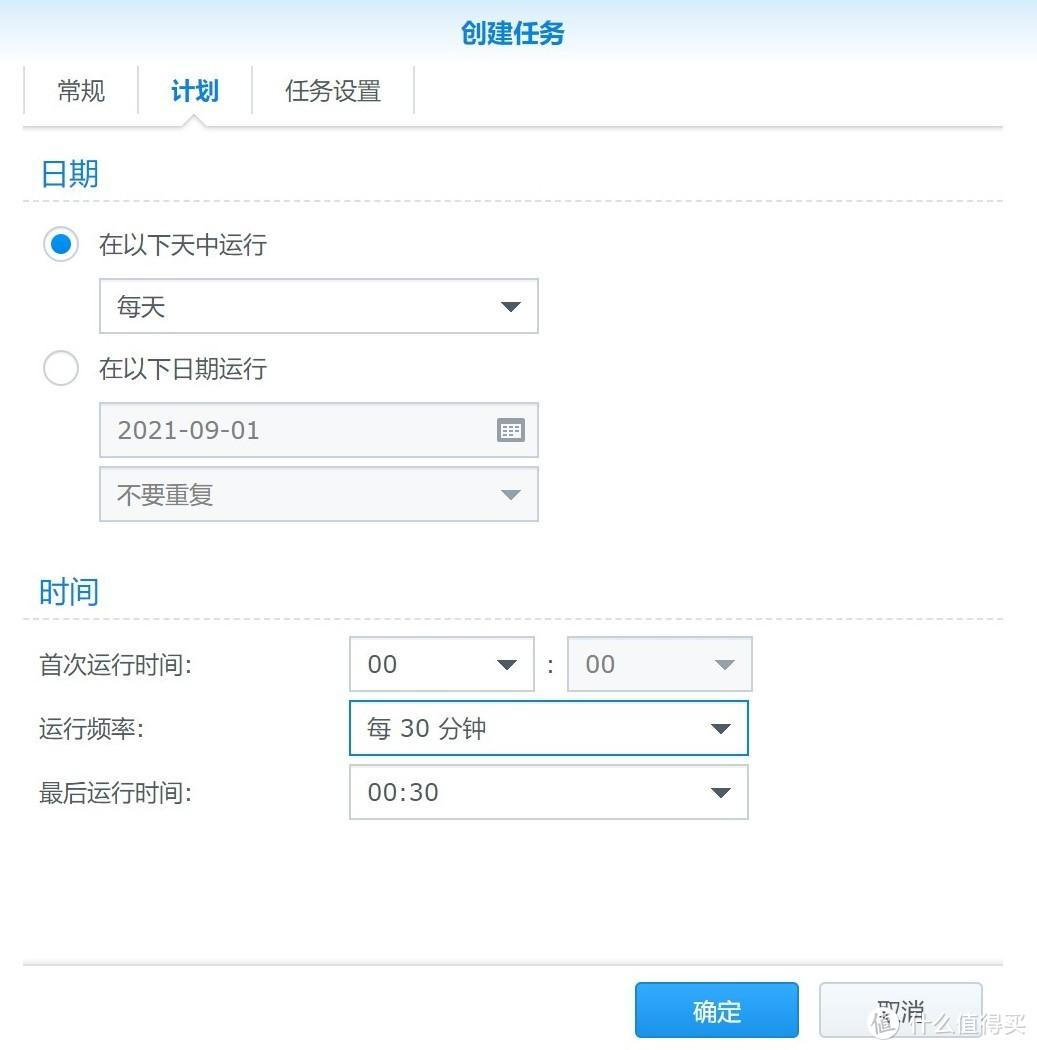Click the arrow icon on the 最后运行时间 selector
This screenshot has height=1050, width=1037.
pos(721,792)
